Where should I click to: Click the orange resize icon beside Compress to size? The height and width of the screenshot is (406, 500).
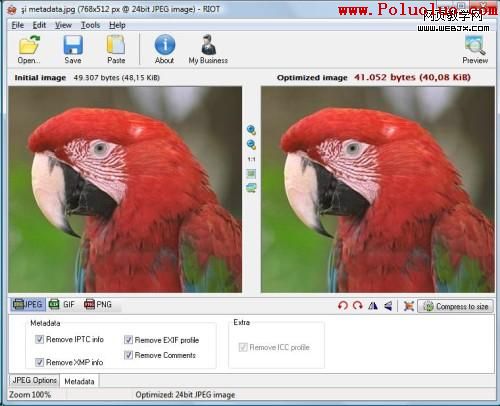[x=409, y=306]
